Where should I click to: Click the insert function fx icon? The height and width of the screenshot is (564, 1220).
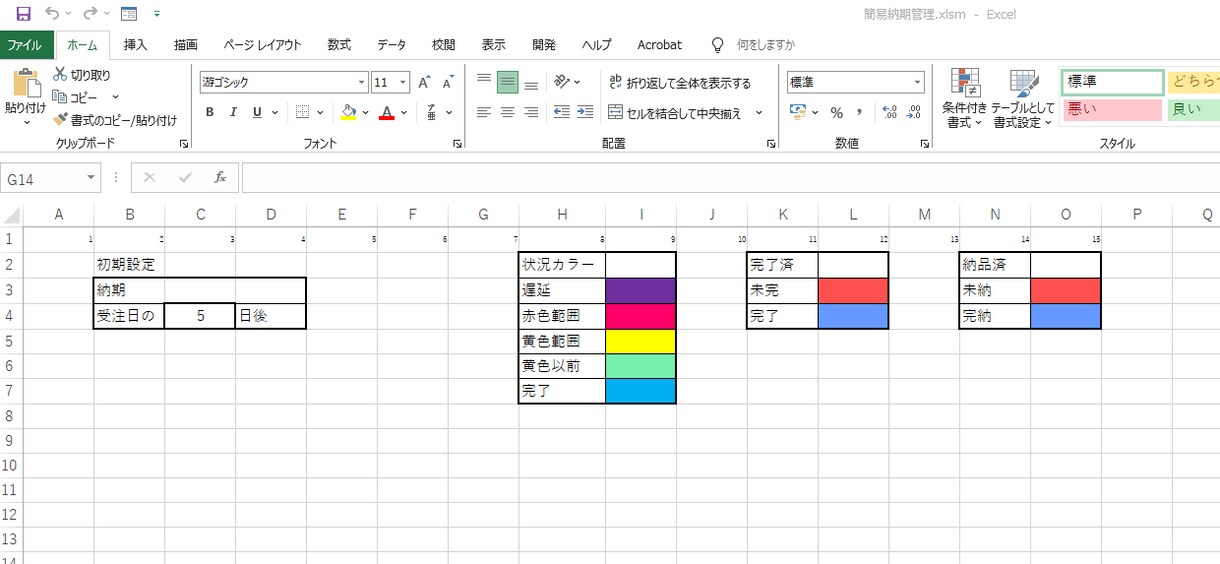pos(220,178)
